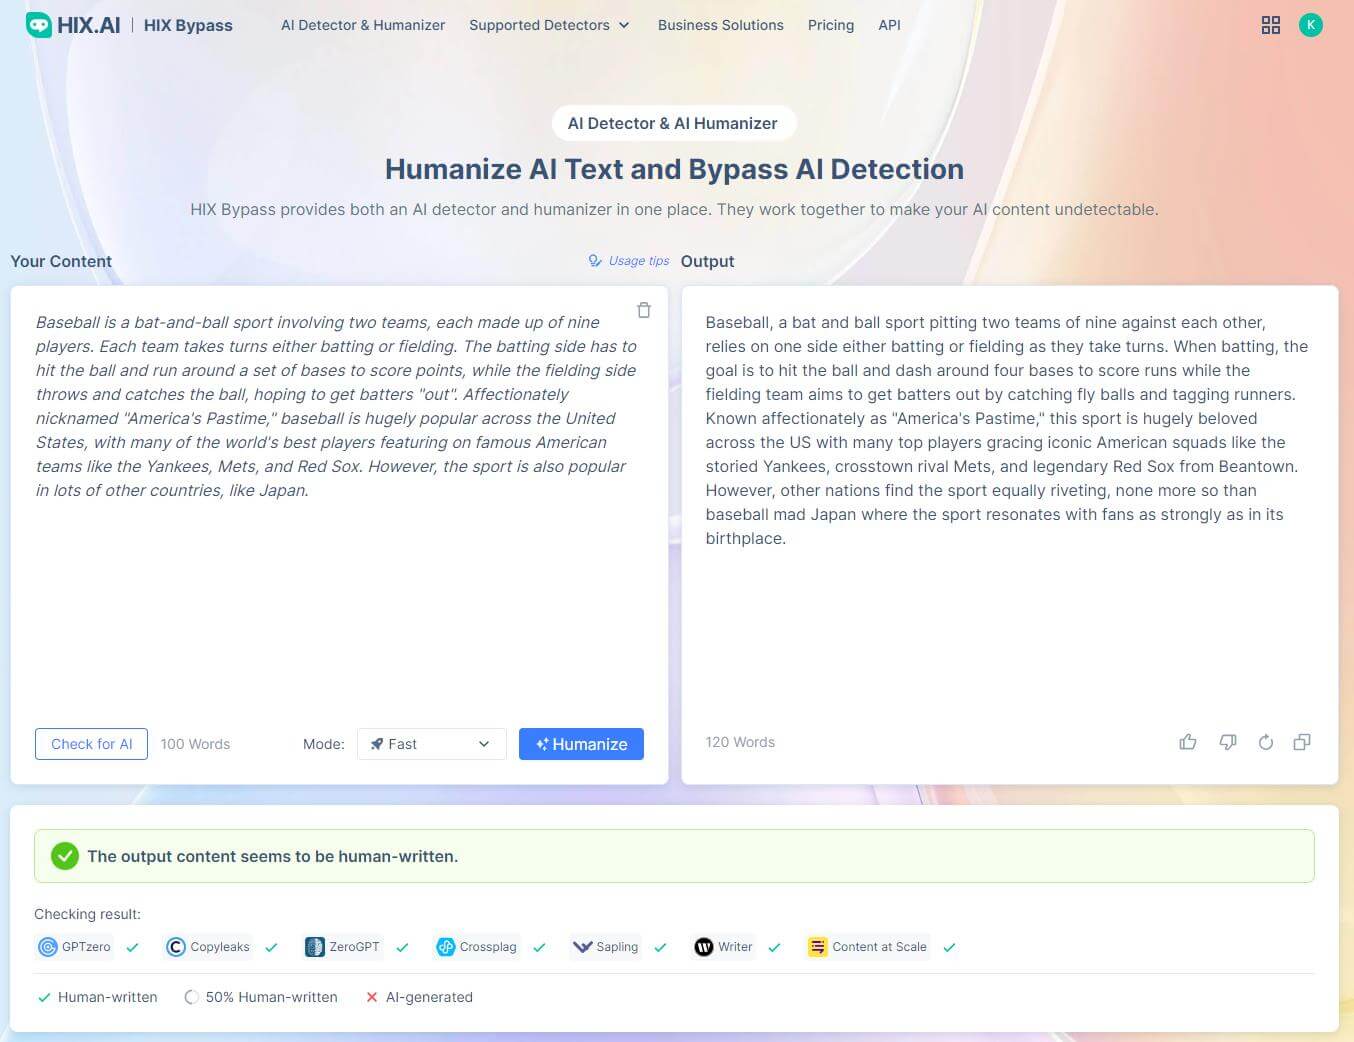The height and width of the screenshot is (1042, 1354).
Task: Click the thumbs down icon on output
Action: [1227, 742]
